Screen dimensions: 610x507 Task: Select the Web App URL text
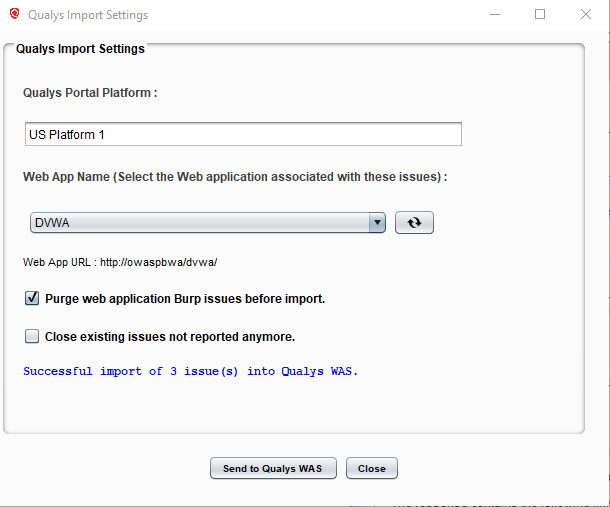pos(120,262)
